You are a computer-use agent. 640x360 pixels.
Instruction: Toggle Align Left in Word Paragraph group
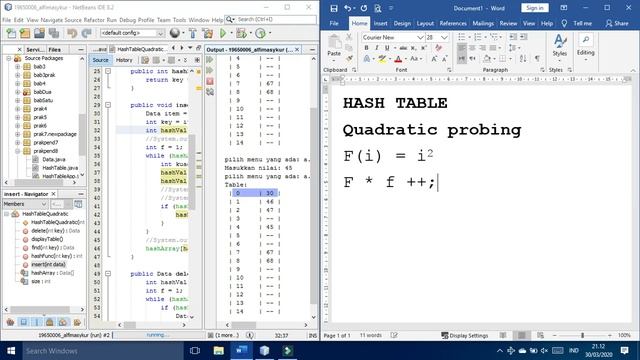[462, 48]
